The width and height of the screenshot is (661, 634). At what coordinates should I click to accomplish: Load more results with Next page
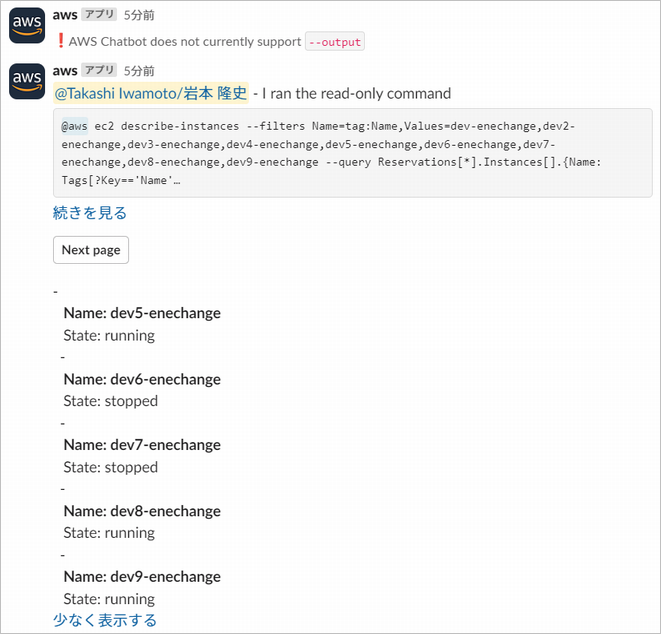(91, 250)
